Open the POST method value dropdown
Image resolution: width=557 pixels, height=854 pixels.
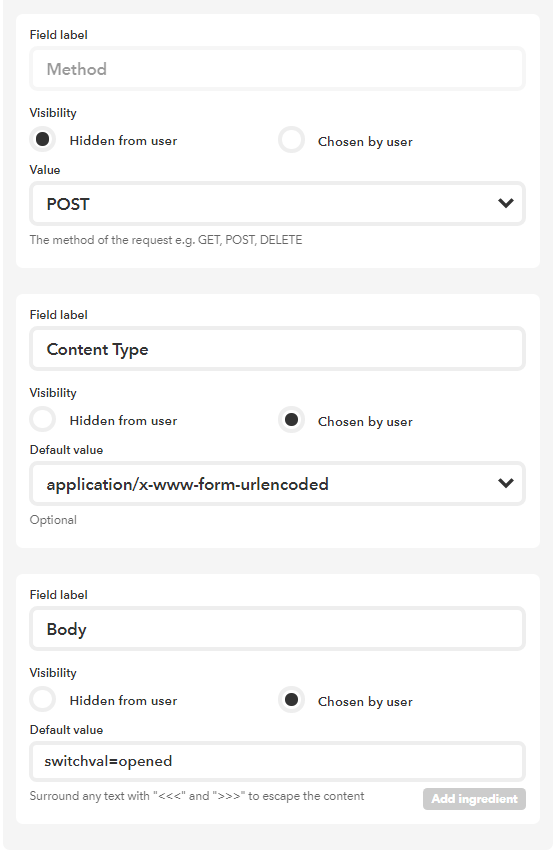pyautogui.click(x=277, y=204)
